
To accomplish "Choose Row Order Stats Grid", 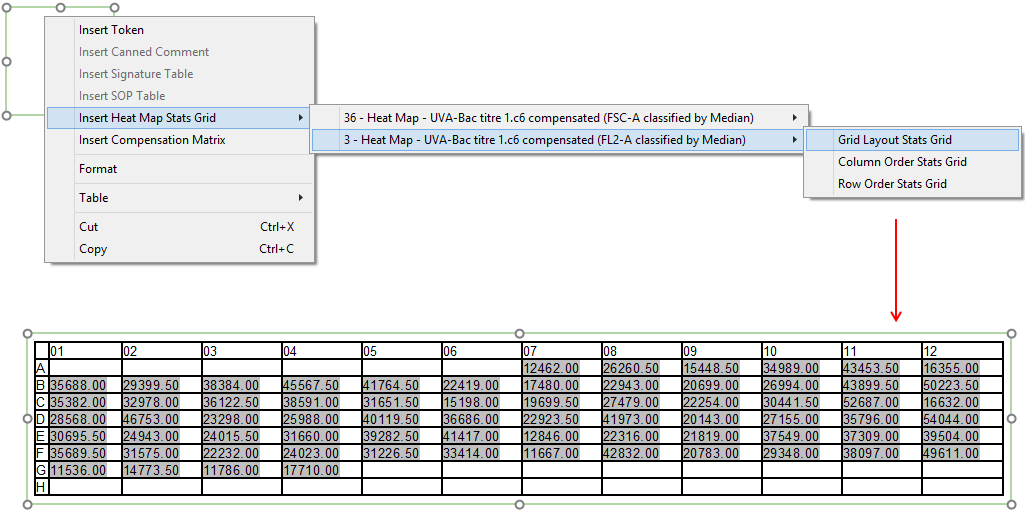I will coord(892,184).
